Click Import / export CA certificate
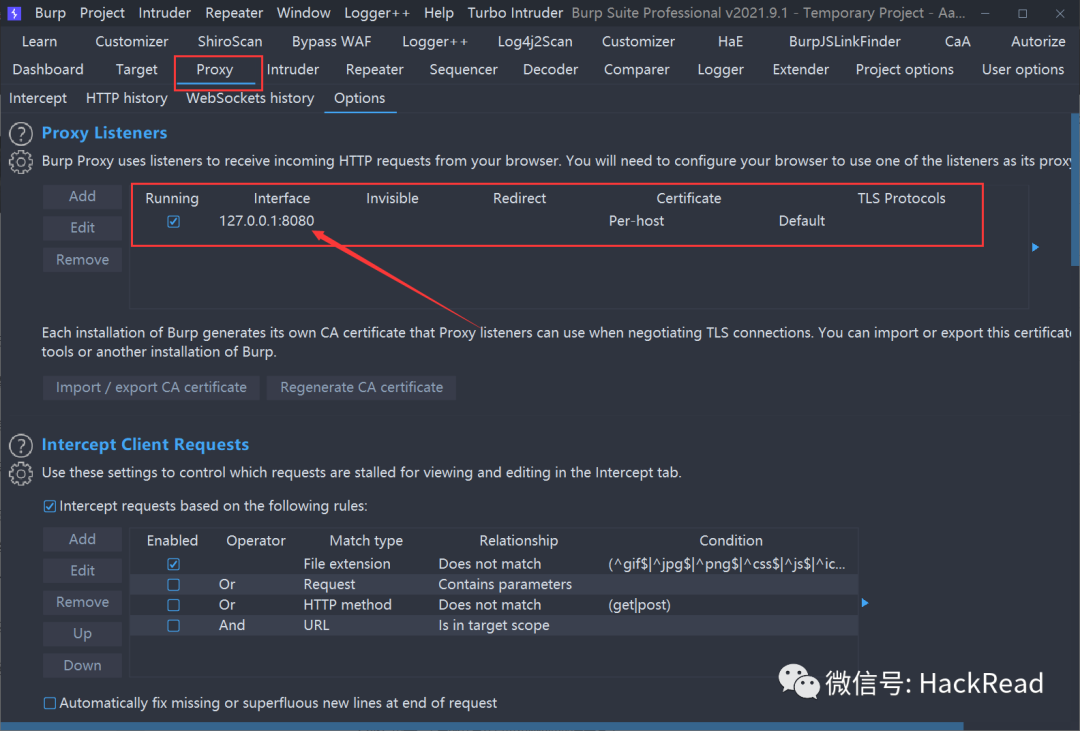The height and width of the screenshot is (731, 1080). pos(151,387)
